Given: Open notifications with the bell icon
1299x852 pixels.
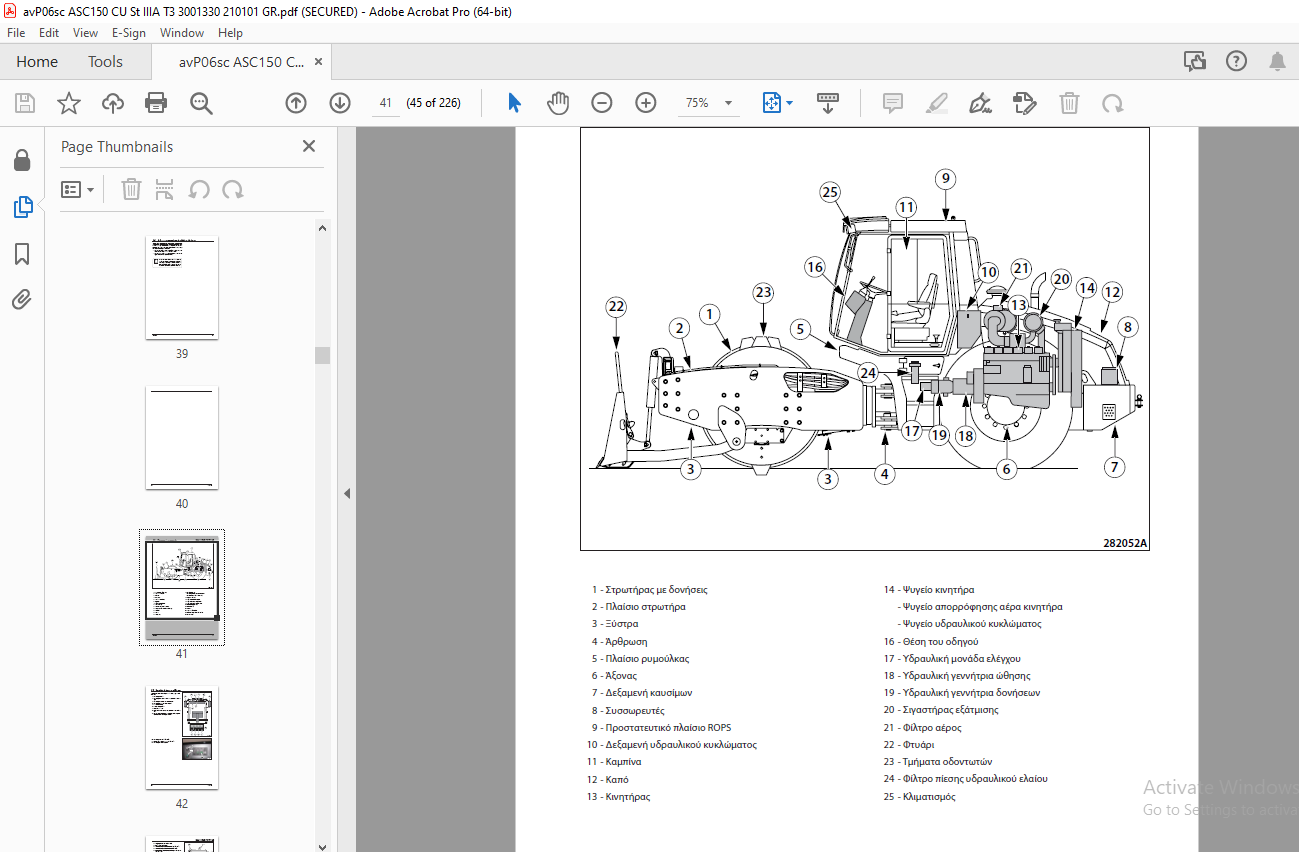Looking at the screenshot, I should 1277,62.
